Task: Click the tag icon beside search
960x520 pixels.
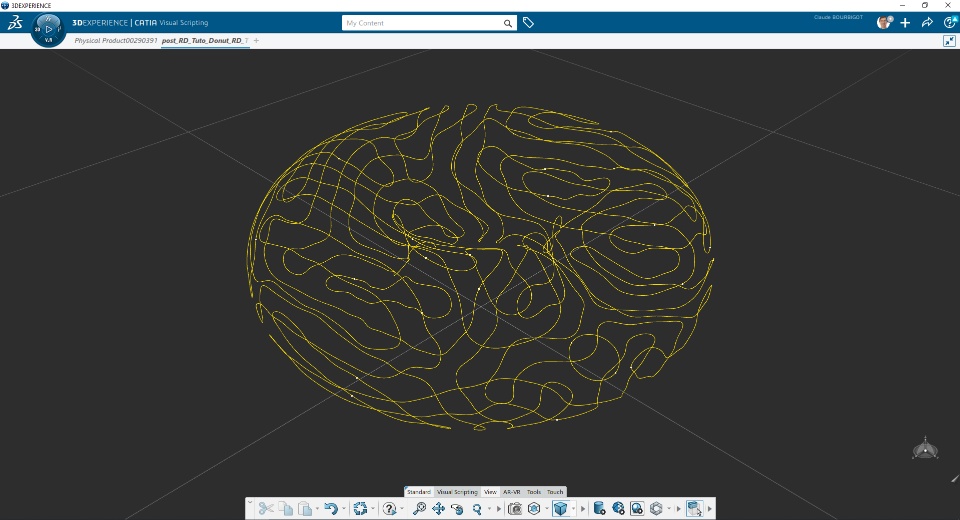Action: coord(528,23)
